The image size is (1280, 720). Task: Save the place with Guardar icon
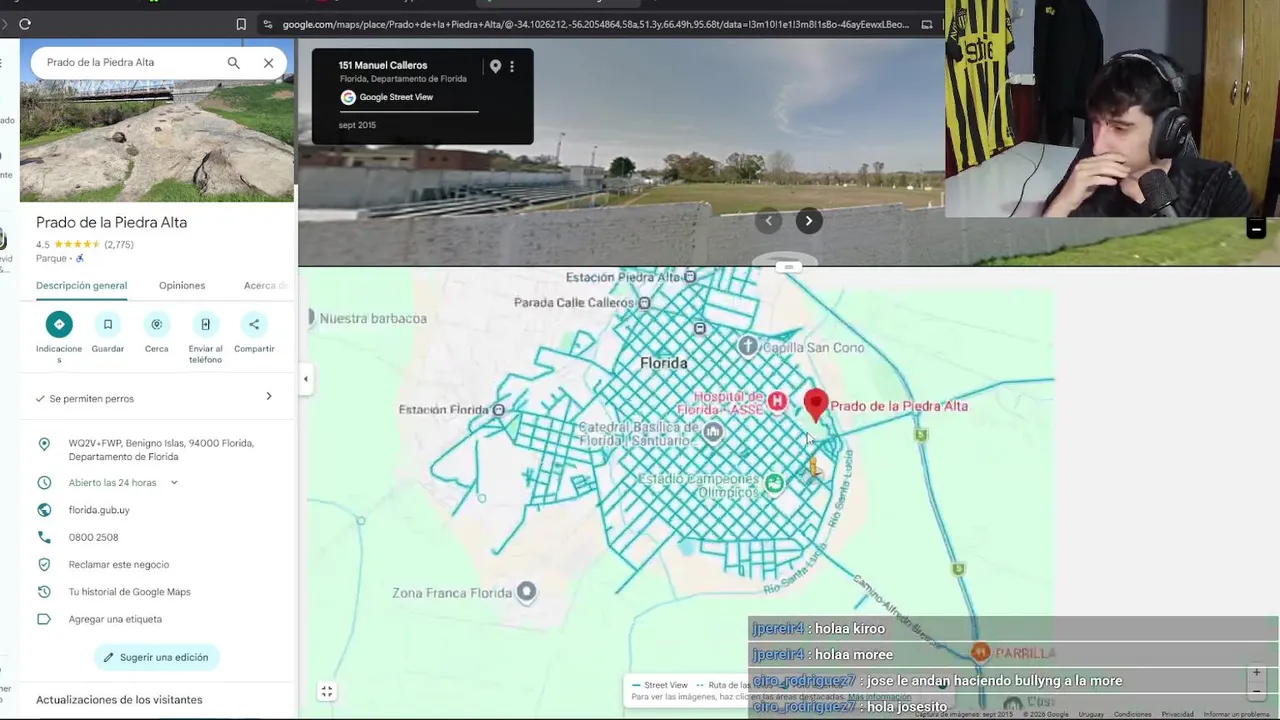point(108,324)
